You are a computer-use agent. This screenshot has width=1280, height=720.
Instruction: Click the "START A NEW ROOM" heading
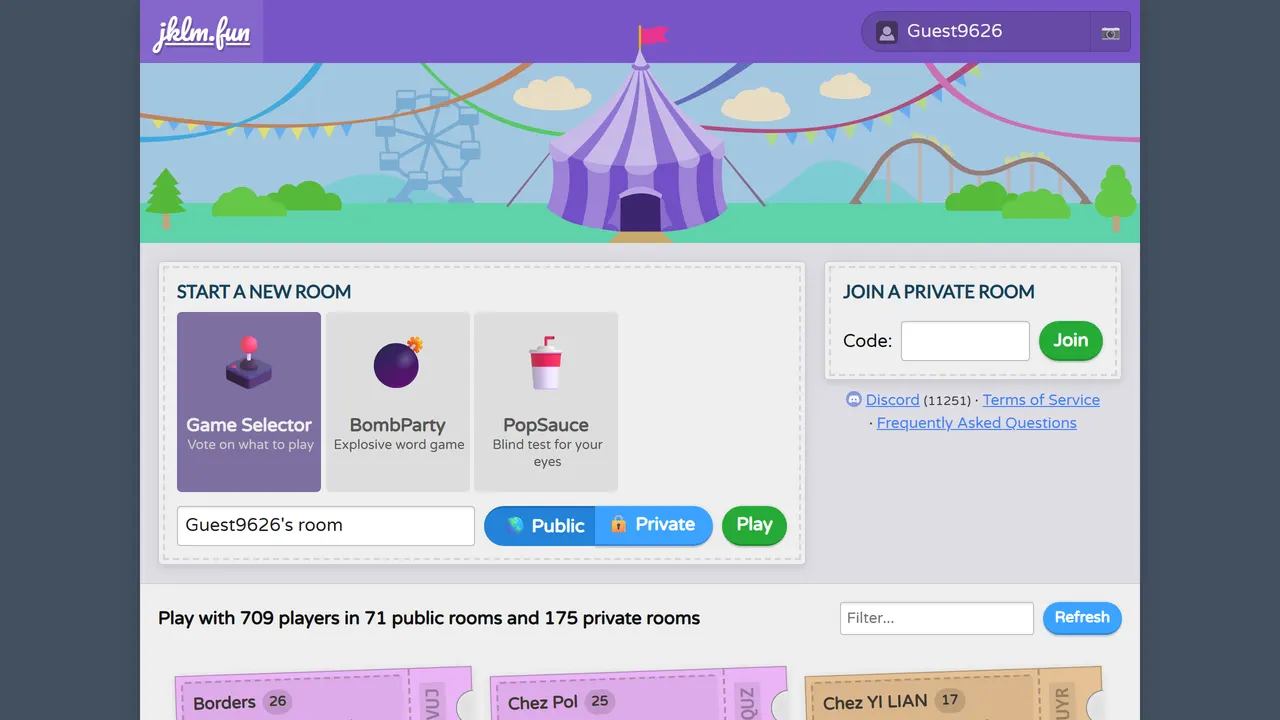coord(264,292)
